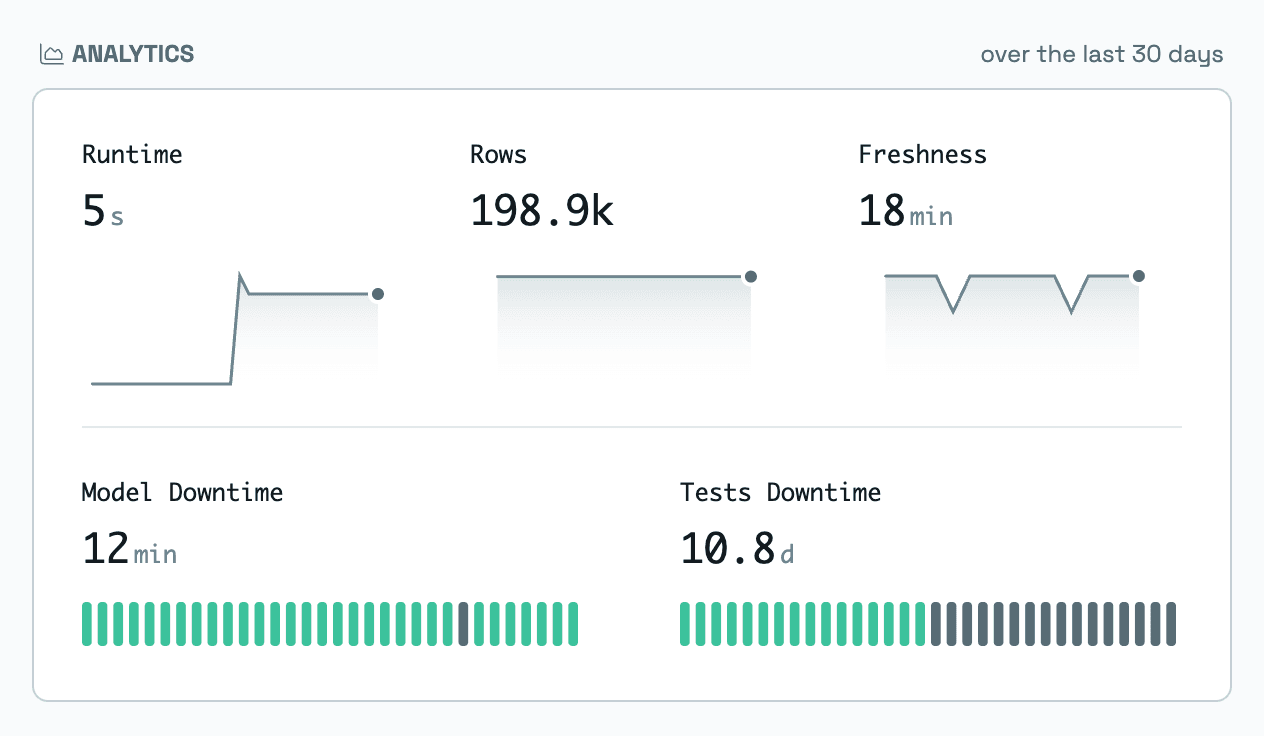The height and width of the screenshot is (736, 1264).
Task: Click the Analytics chart icon
Action: point(51,54)
